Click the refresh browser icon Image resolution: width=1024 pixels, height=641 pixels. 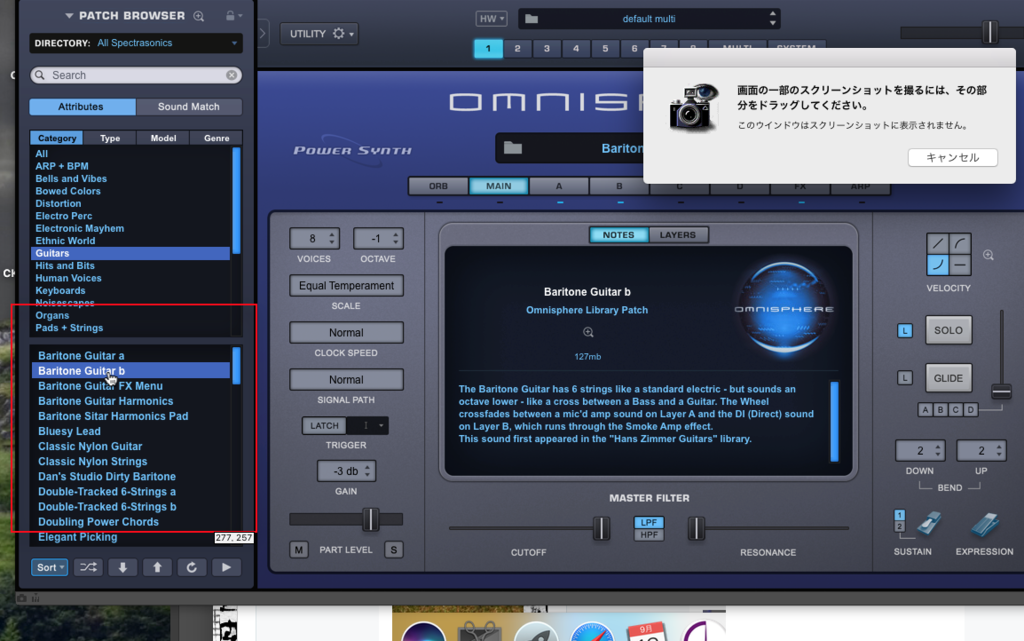[191, 567]
